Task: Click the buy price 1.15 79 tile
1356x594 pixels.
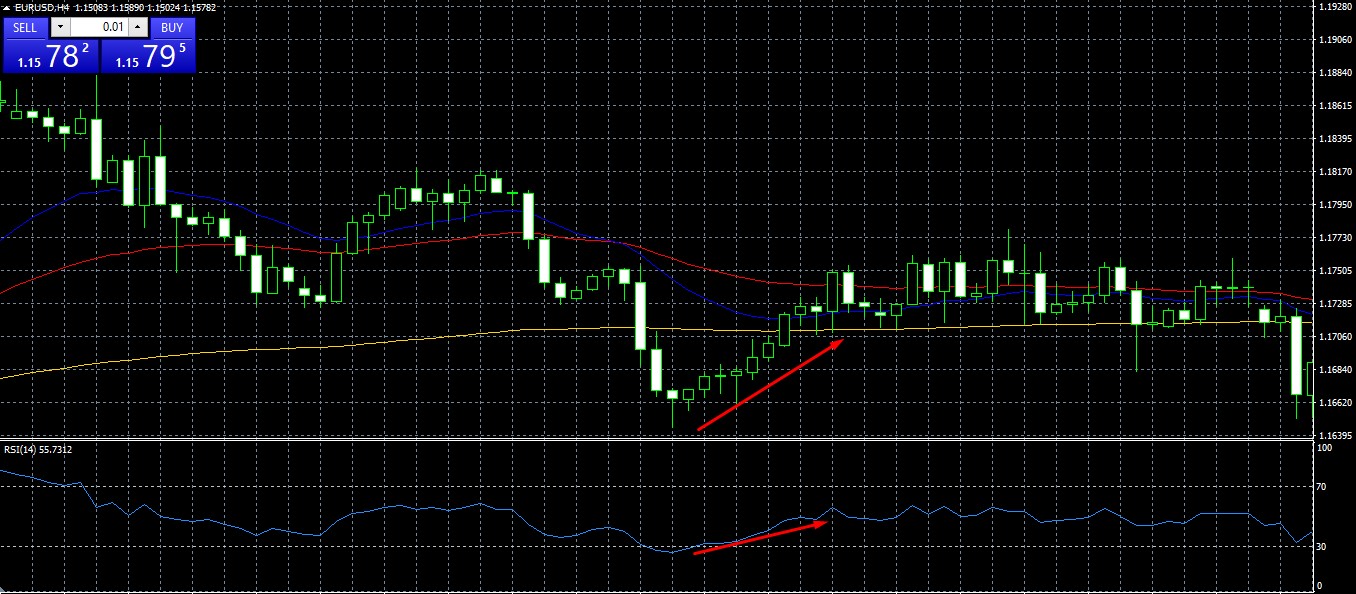Action: (x=148, y=57)
